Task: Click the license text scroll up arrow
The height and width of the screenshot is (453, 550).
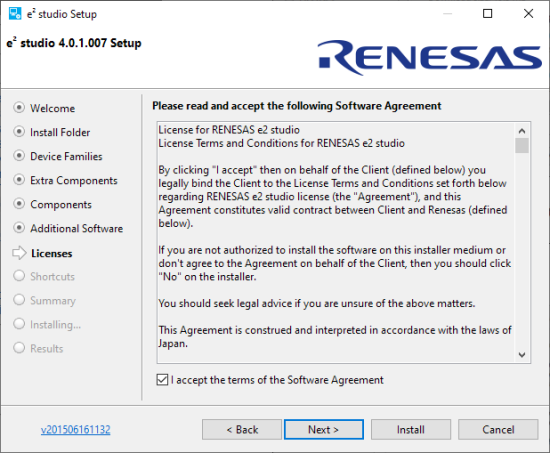Action: coord(522,131)
